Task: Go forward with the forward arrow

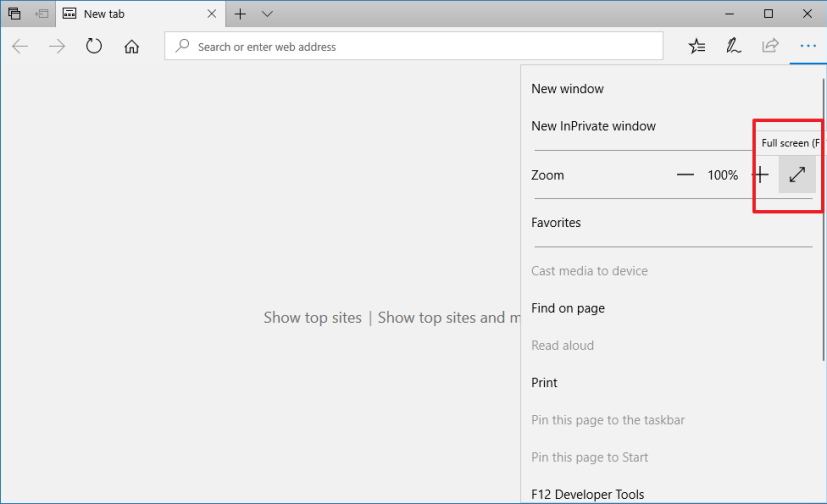Action: point(57,46)
